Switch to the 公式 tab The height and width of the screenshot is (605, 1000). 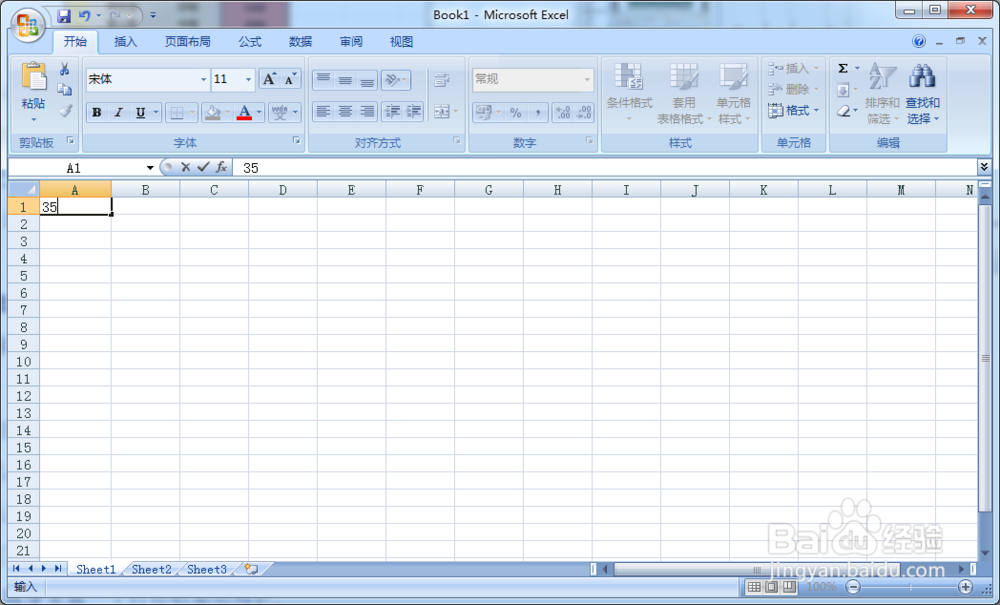click(x=250, y=41)
